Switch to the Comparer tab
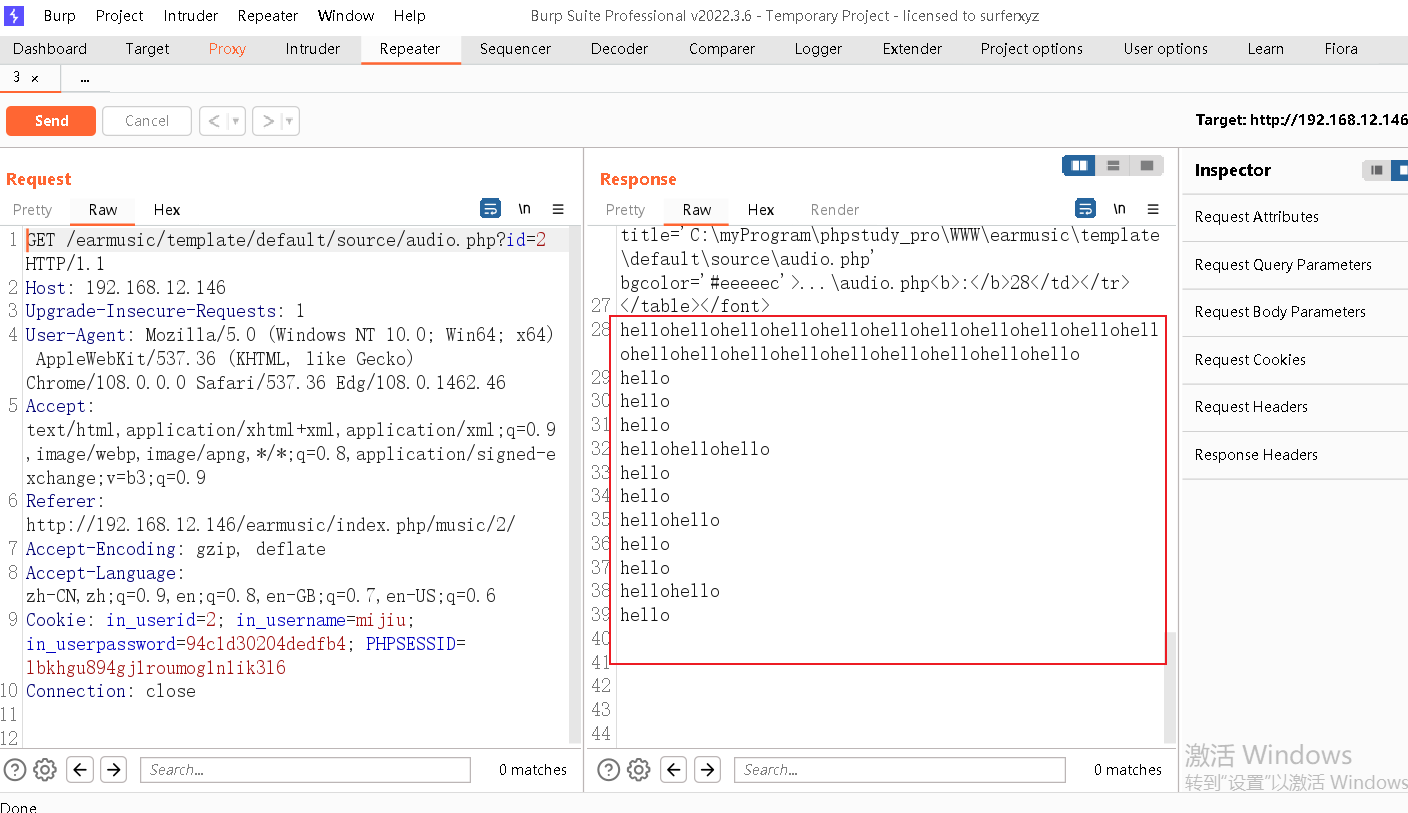1408x813 pixels. [722, 49]
